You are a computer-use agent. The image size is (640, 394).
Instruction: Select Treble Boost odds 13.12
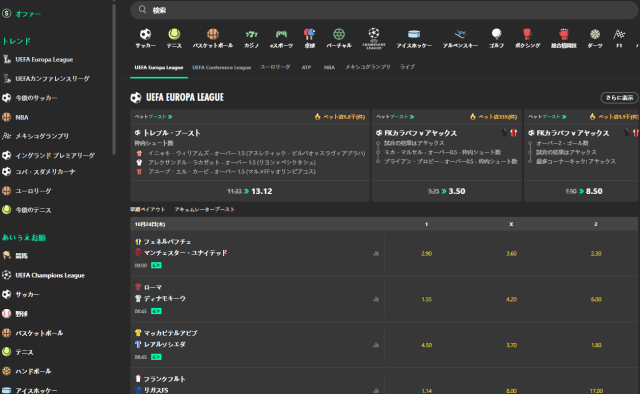tap(250, 191)
